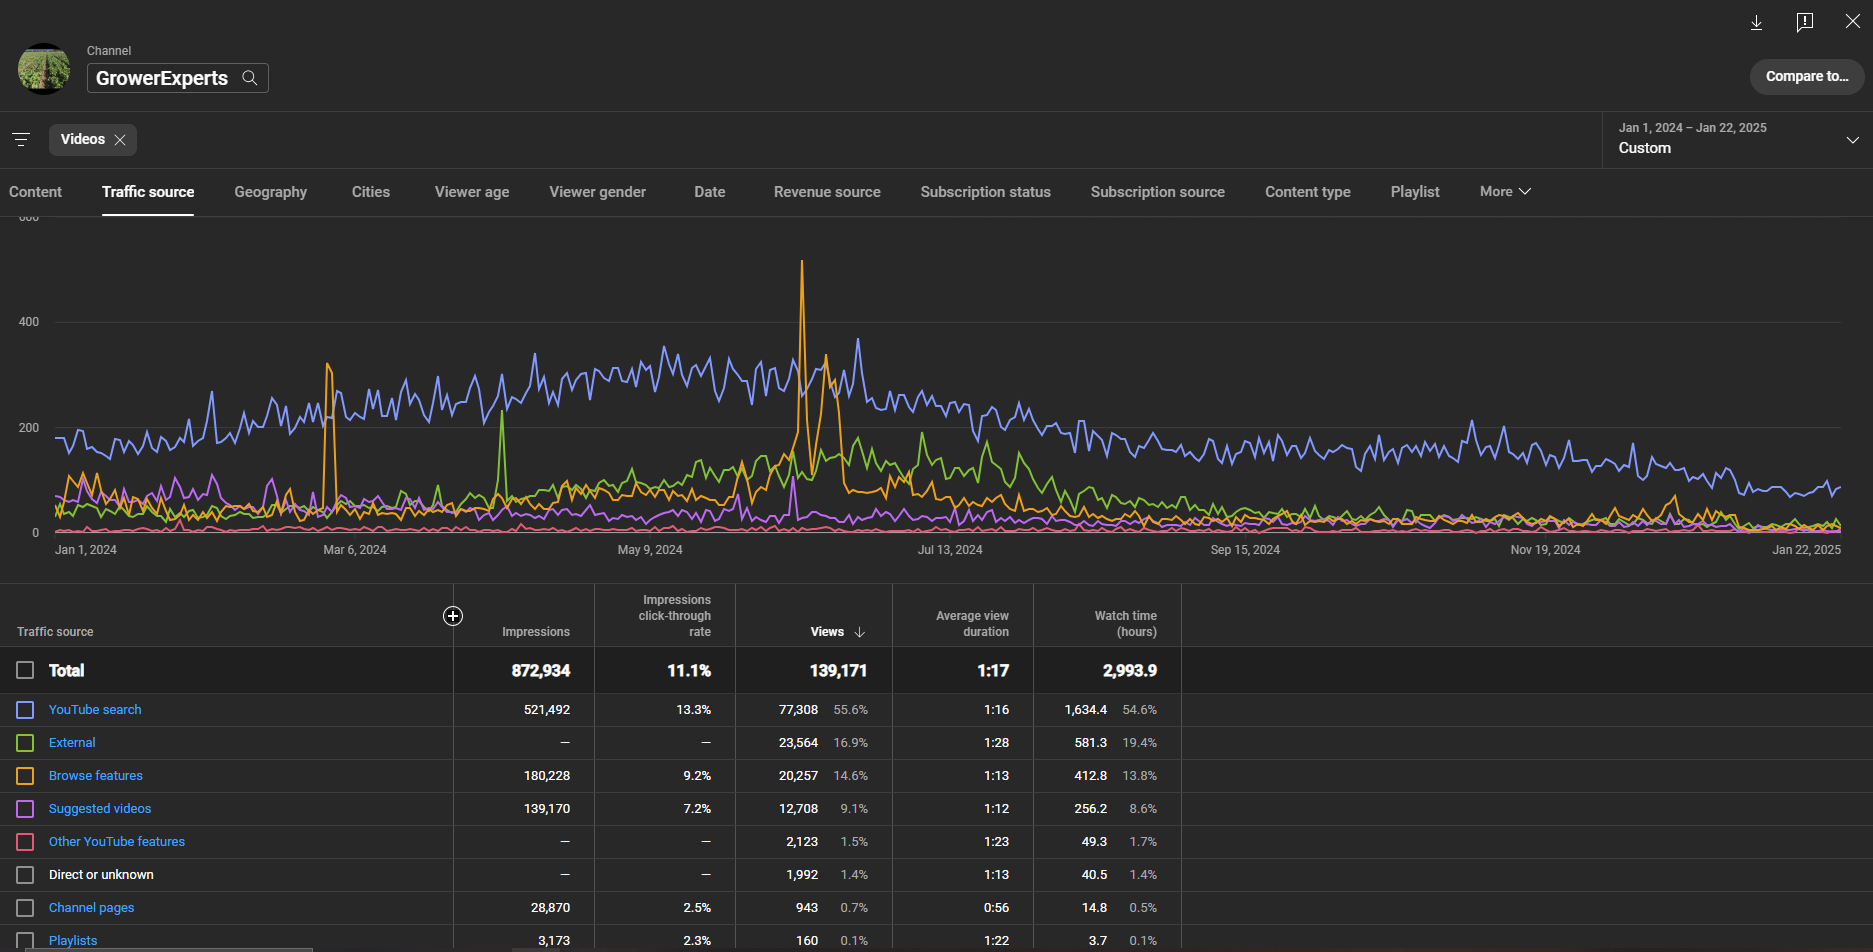Check the Channel pages checkbox
Screen dimensions: 1873x952
click(x=25, y=908)
